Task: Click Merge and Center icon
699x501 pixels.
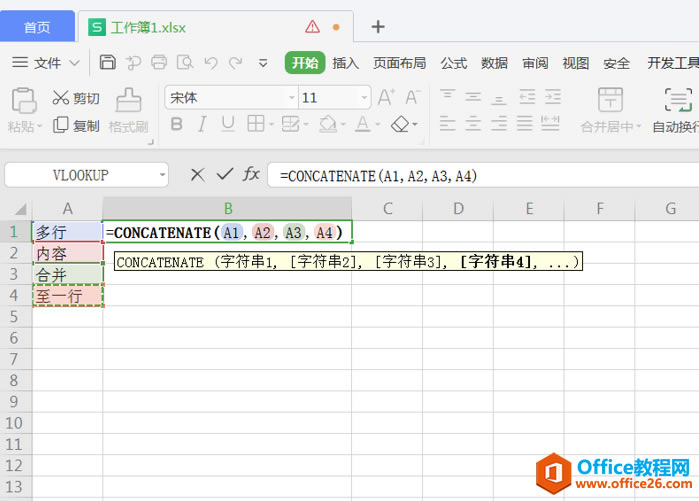Action: point(610,100)
